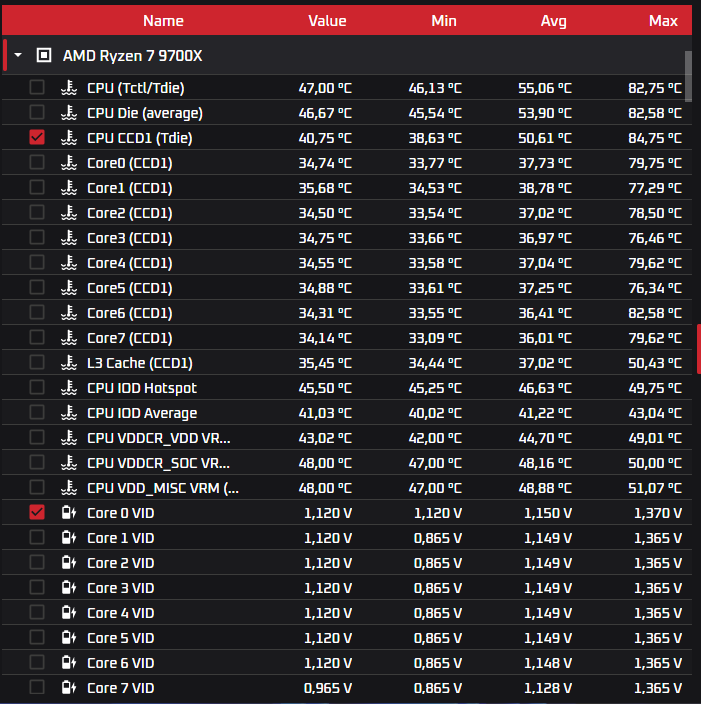This screenshot has width=701, height=704.
Task: Select the Core 5 VID sensor name
Action: tap(120, 638)
